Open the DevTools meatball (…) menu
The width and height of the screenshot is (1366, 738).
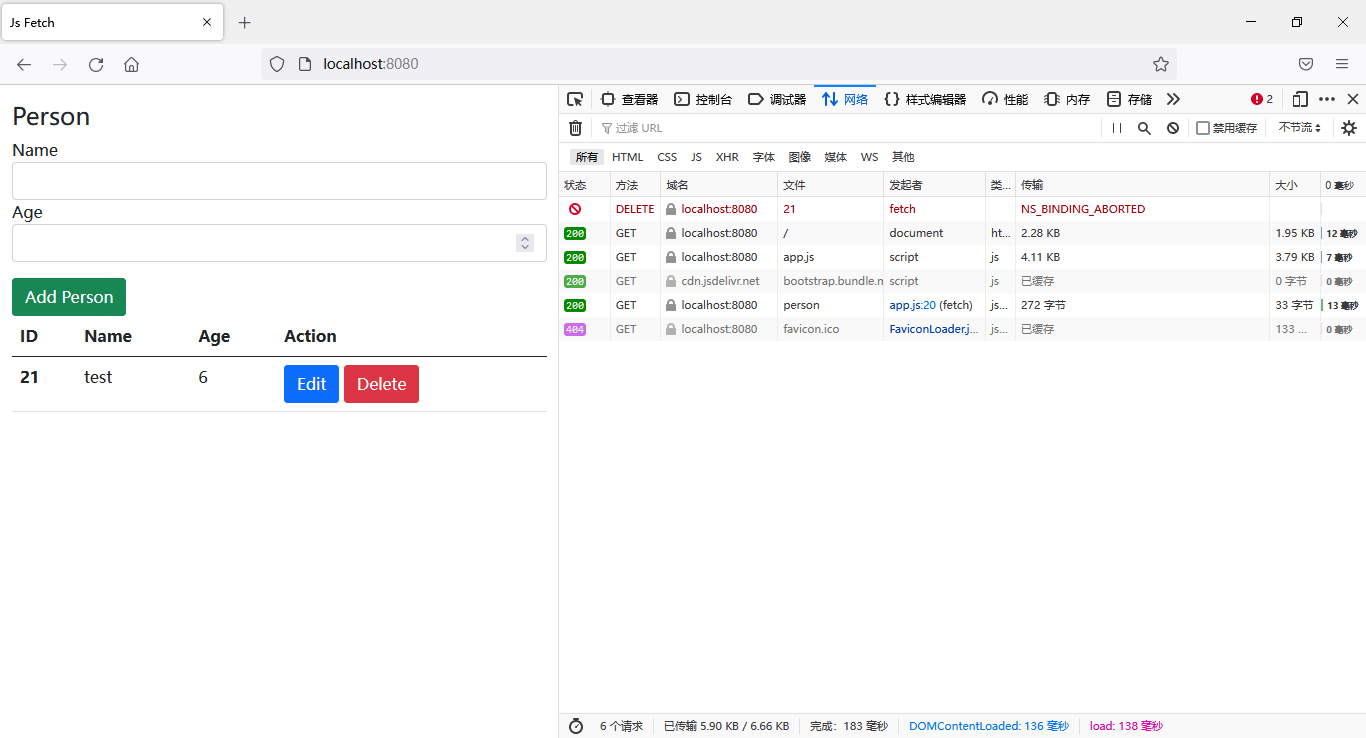pos(1326,99)
